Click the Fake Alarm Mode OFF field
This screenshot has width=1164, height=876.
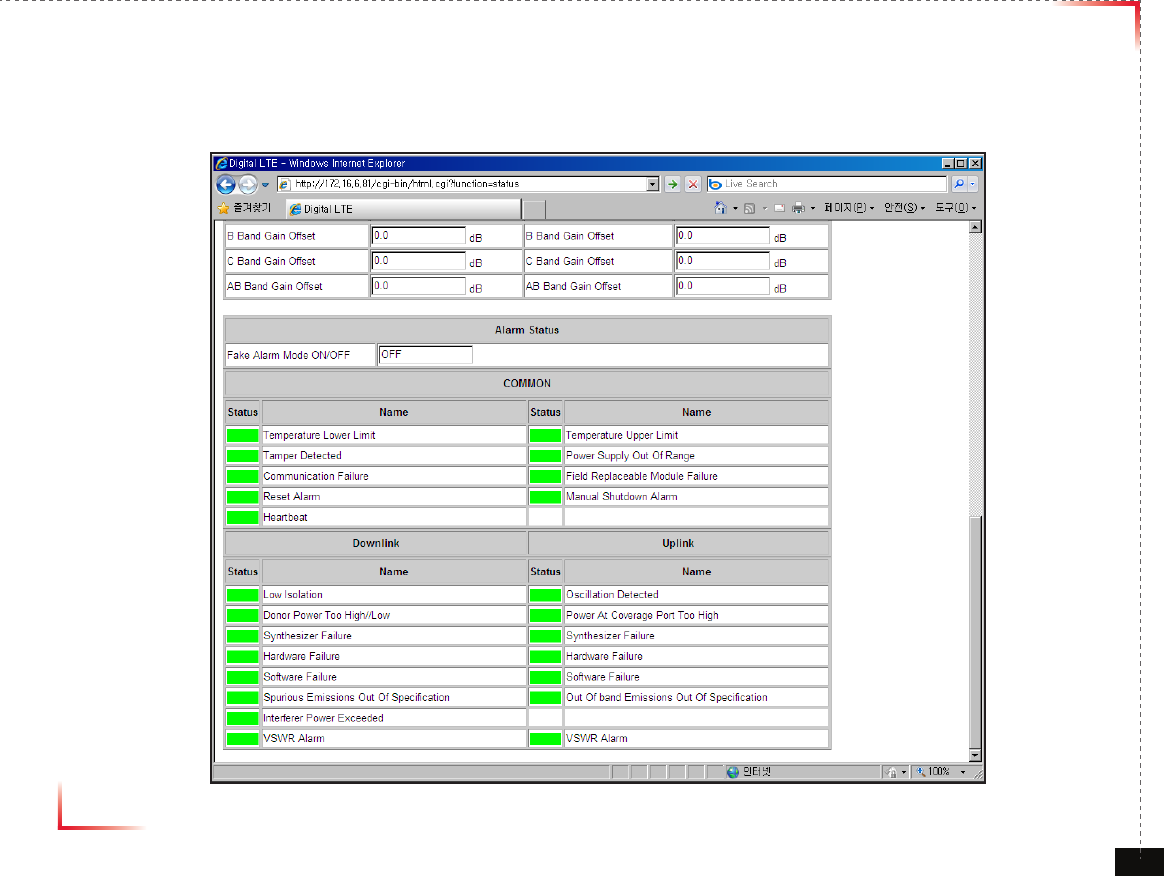(x=425, y=355)
